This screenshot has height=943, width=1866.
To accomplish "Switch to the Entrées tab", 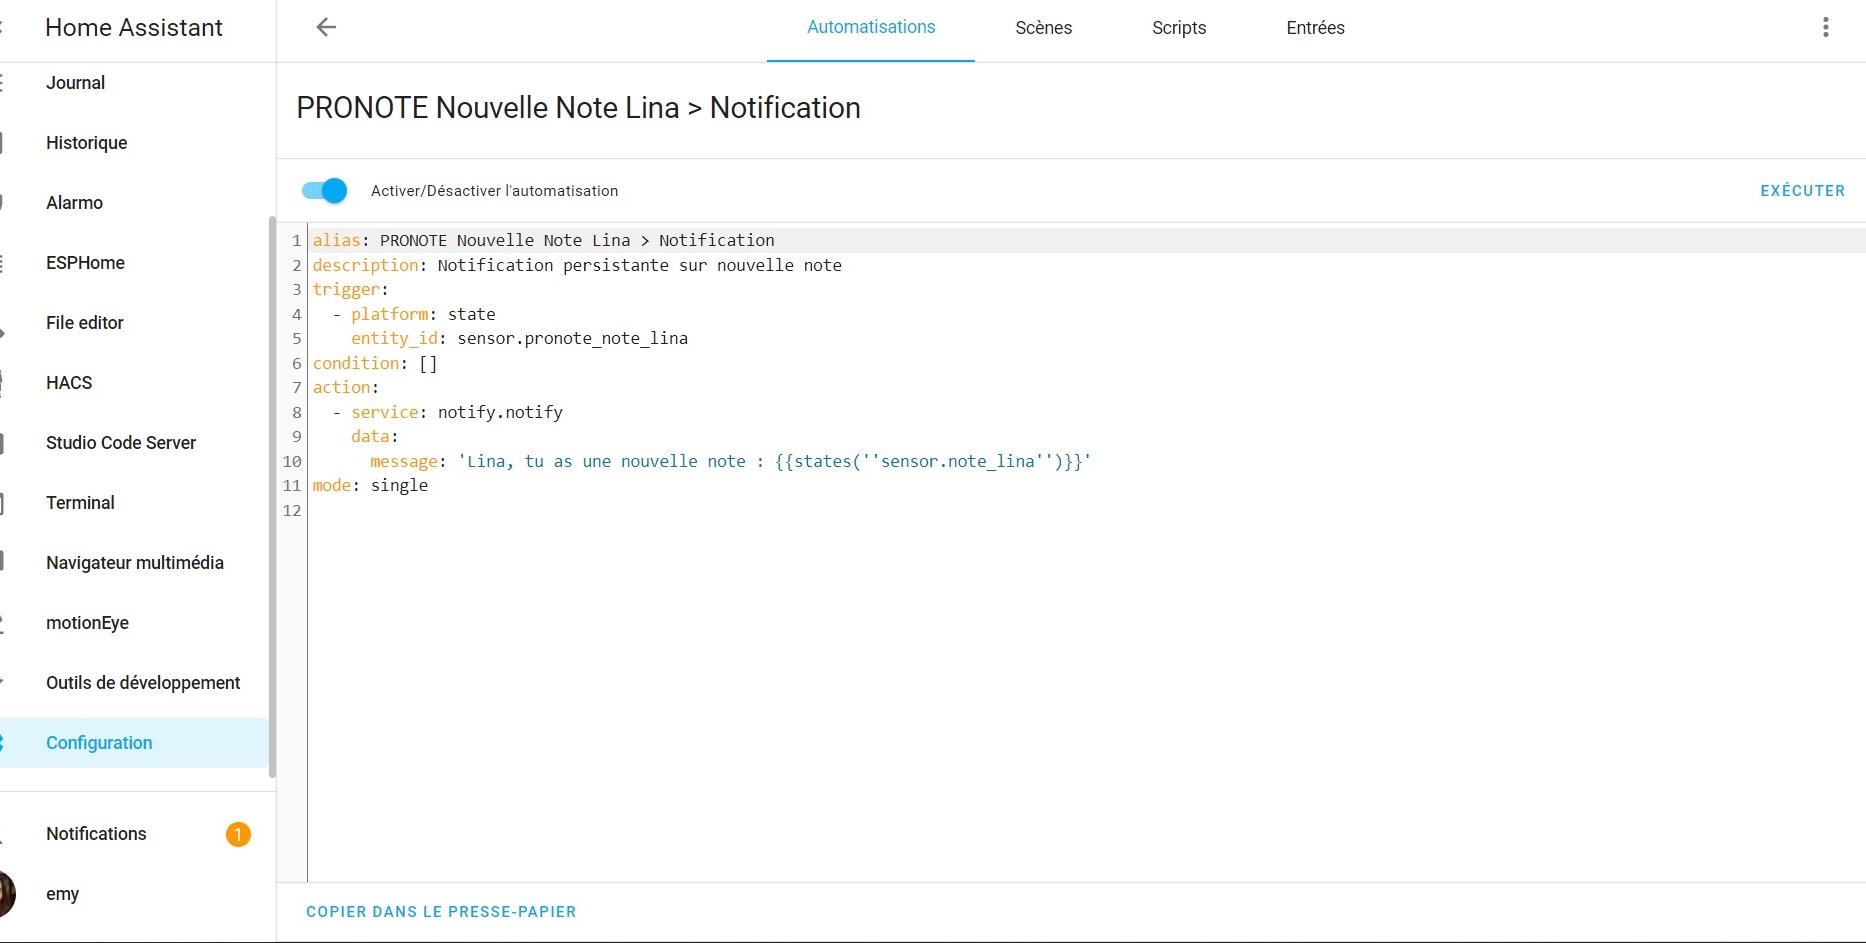I will 1315,28.
